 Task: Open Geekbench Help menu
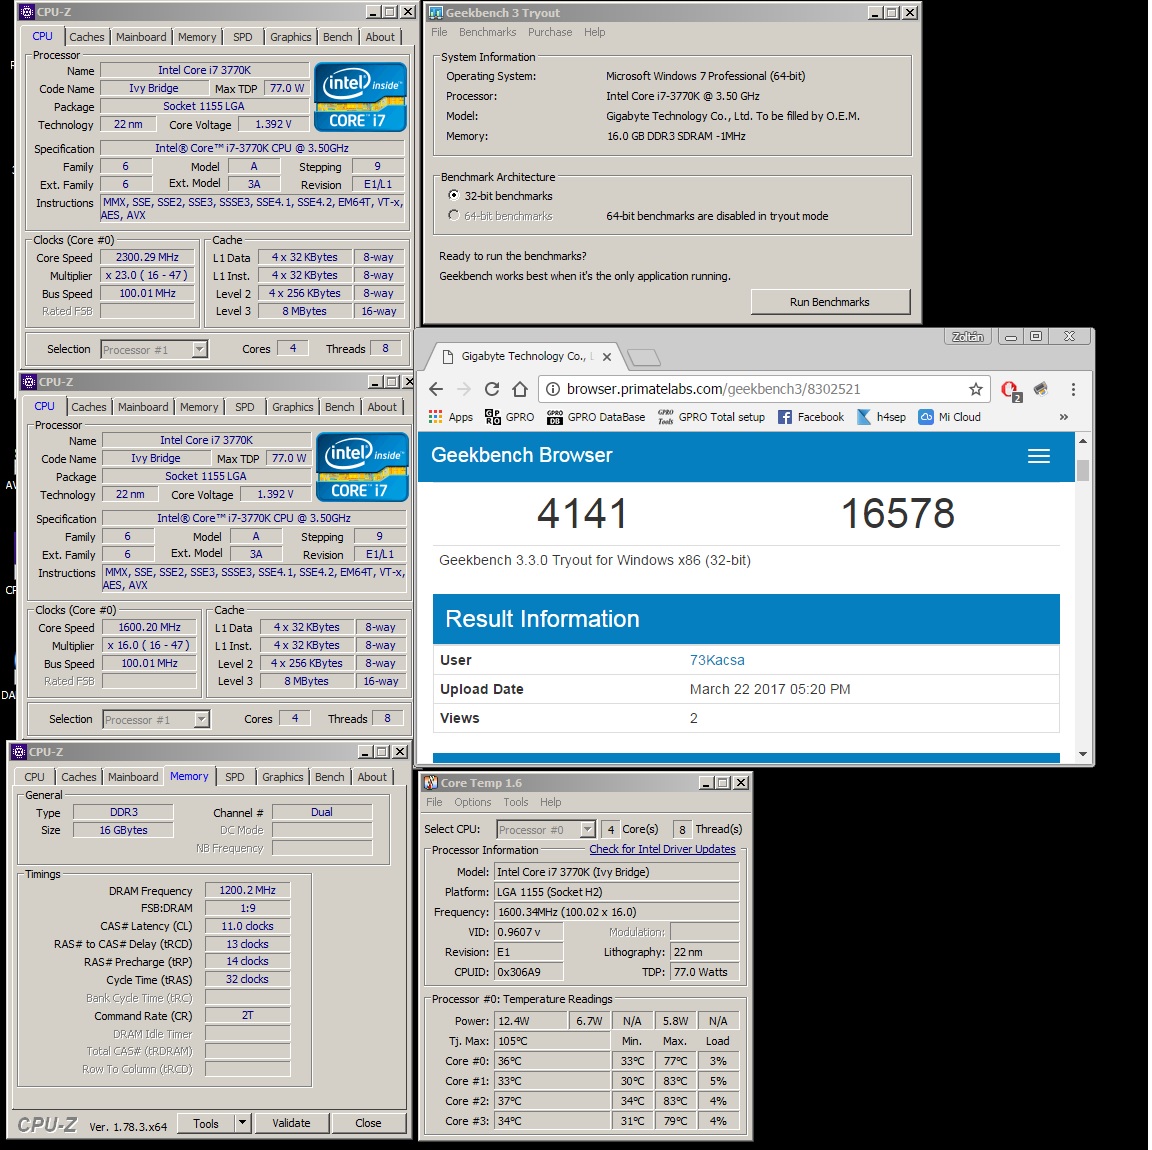tap(594, 32)
